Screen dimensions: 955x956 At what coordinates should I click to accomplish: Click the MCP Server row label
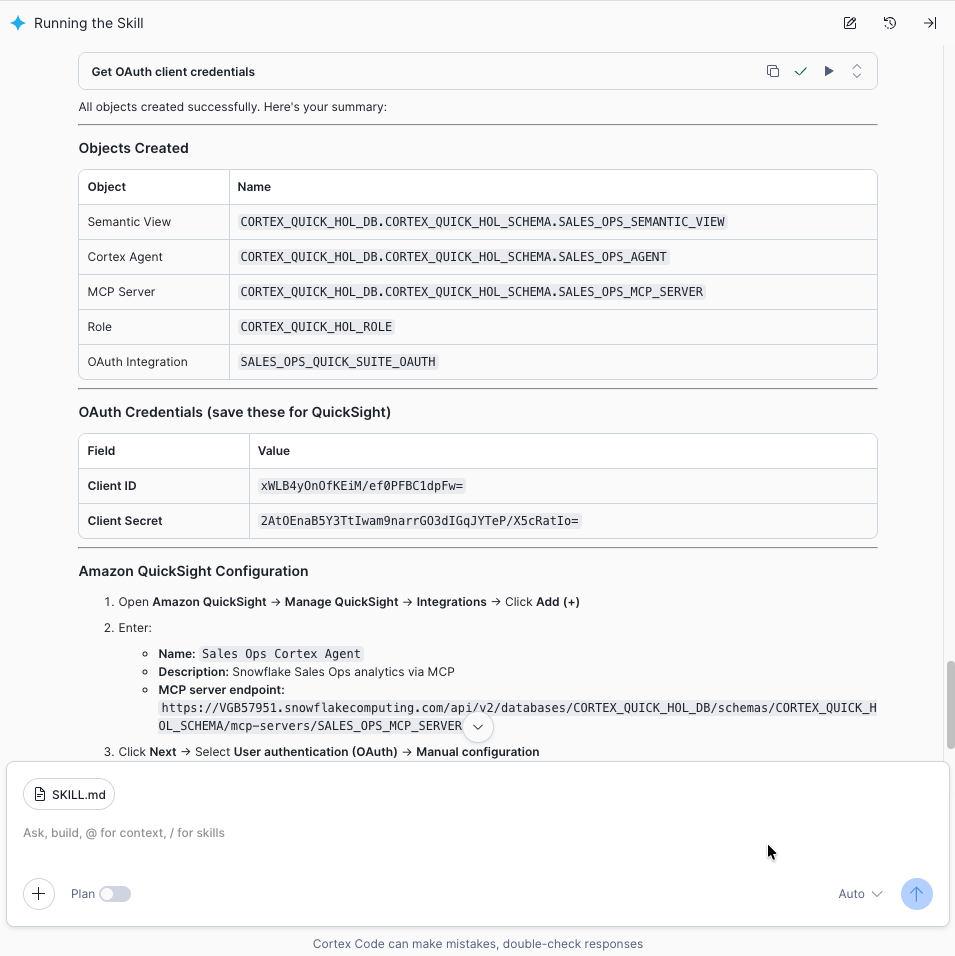121,291
